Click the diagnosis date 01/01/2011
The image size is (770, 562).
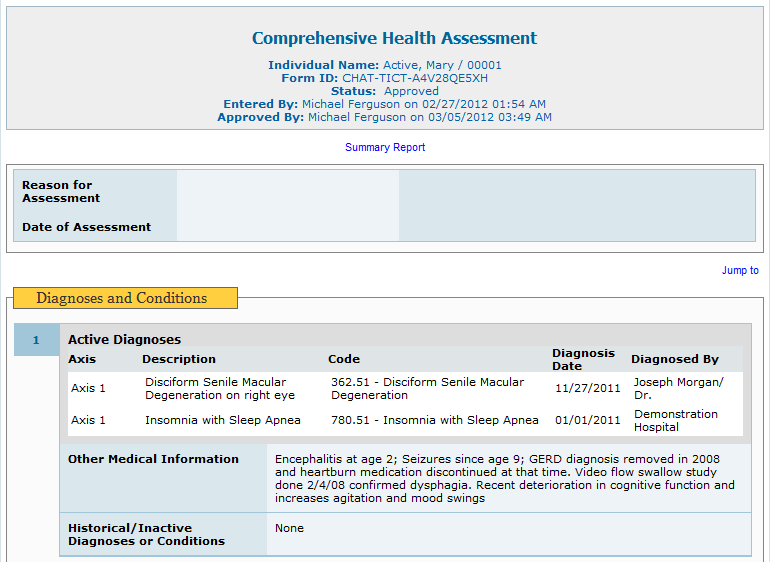[x=588, y=420]
